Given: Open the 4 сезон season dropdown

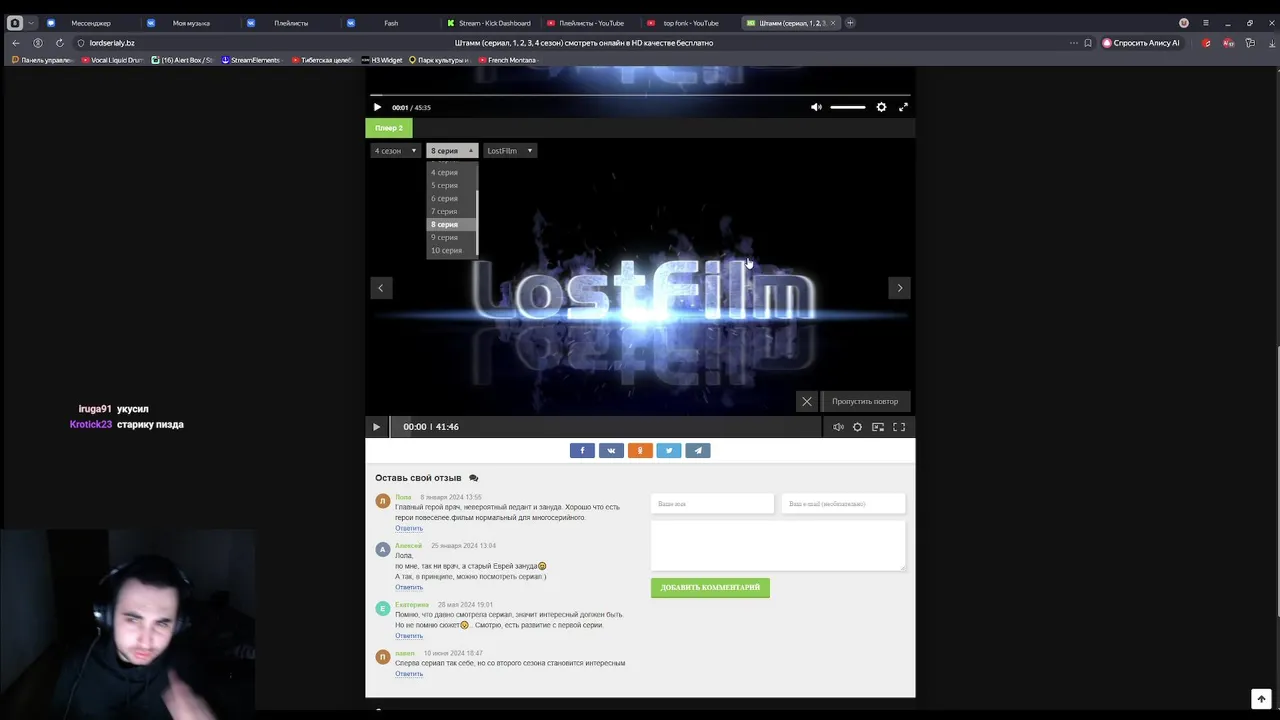Looking at the screenshot, I should coord(395,151).
